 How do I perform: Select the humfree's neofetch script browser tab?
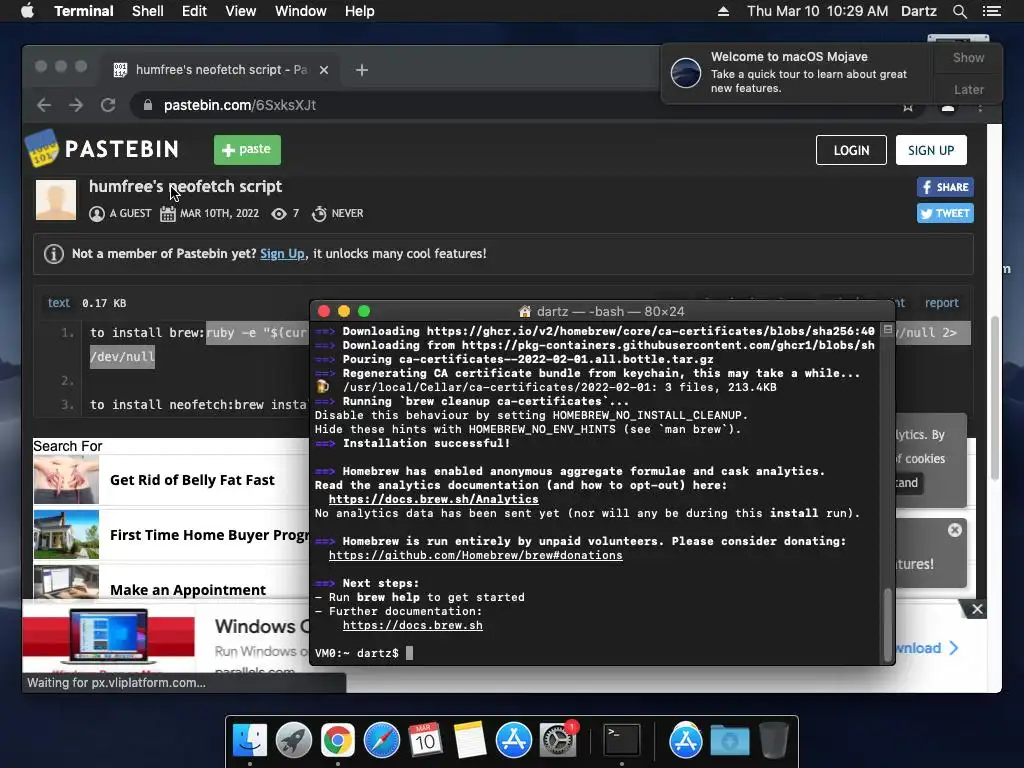[x=219, y=69]
